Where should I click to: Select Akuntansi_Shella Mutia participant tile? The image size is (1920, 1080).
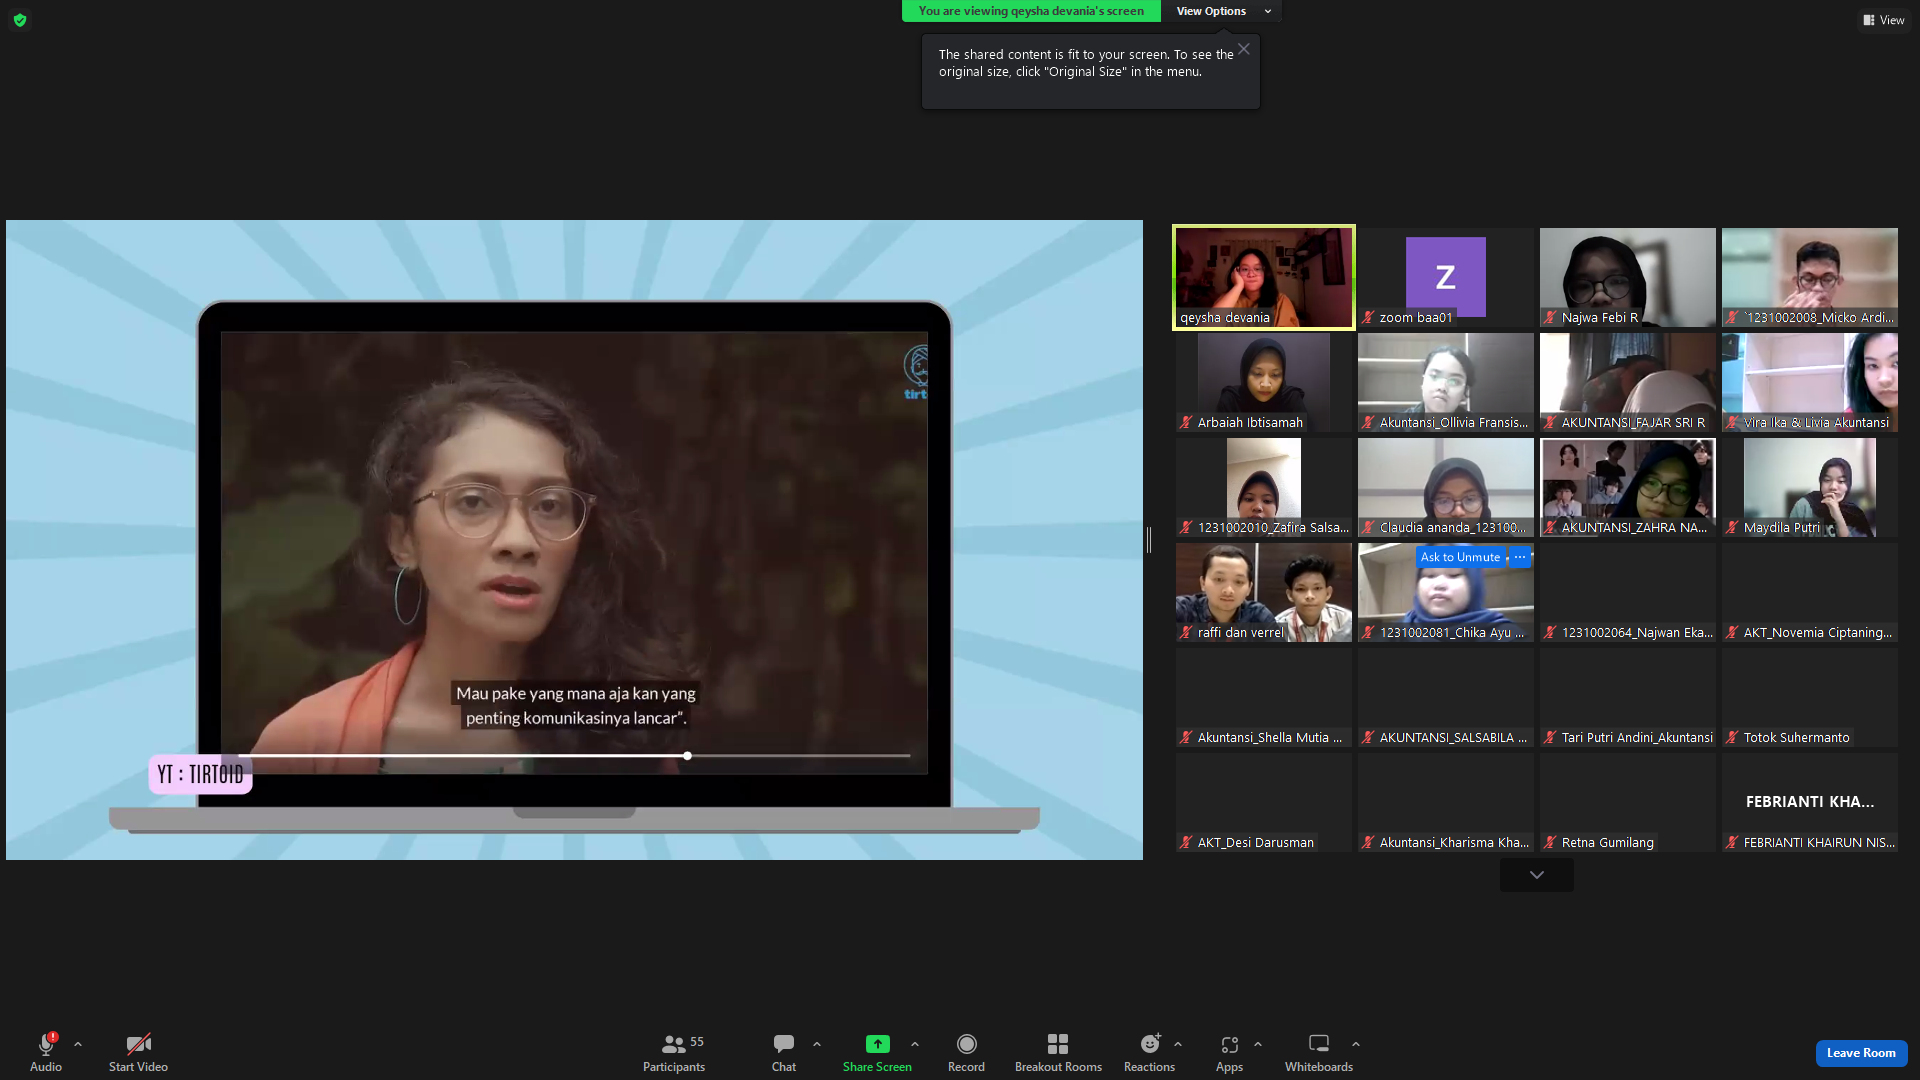[1264, 697]
